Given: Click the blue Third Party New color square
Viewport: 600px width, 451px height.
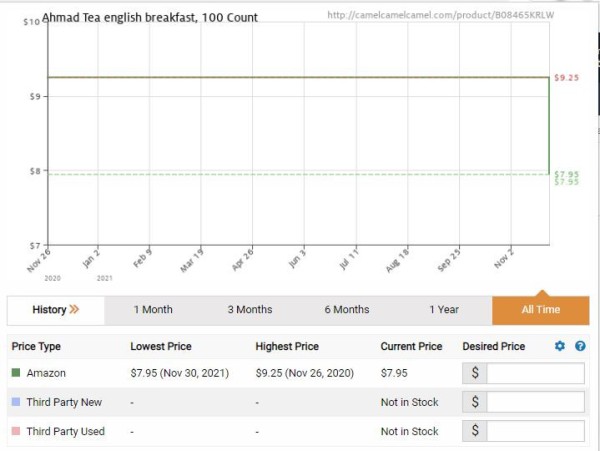Looking at the screenshot, I should point(16,402).
